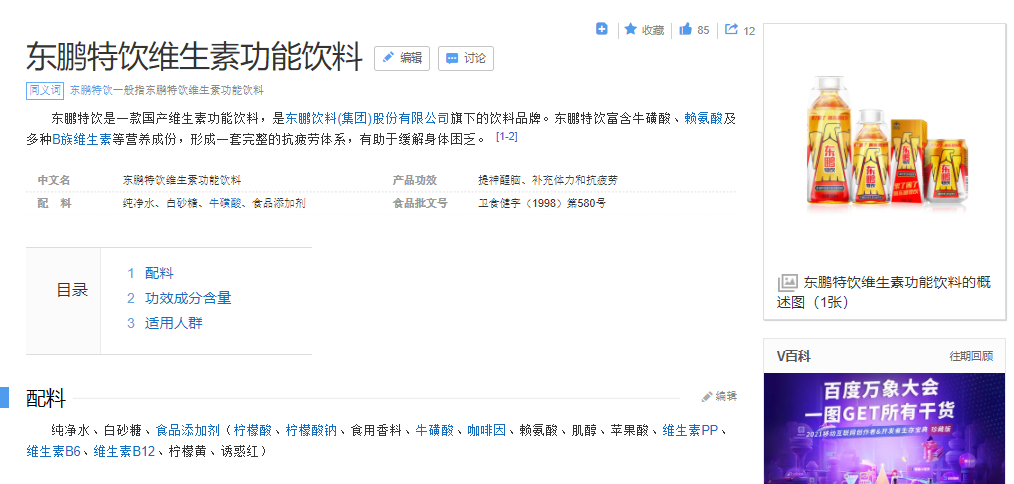This screenshot has height=484, width=1014.
Task: Click the pencil icon beside 配料 heading
Action: pos(707,397)
